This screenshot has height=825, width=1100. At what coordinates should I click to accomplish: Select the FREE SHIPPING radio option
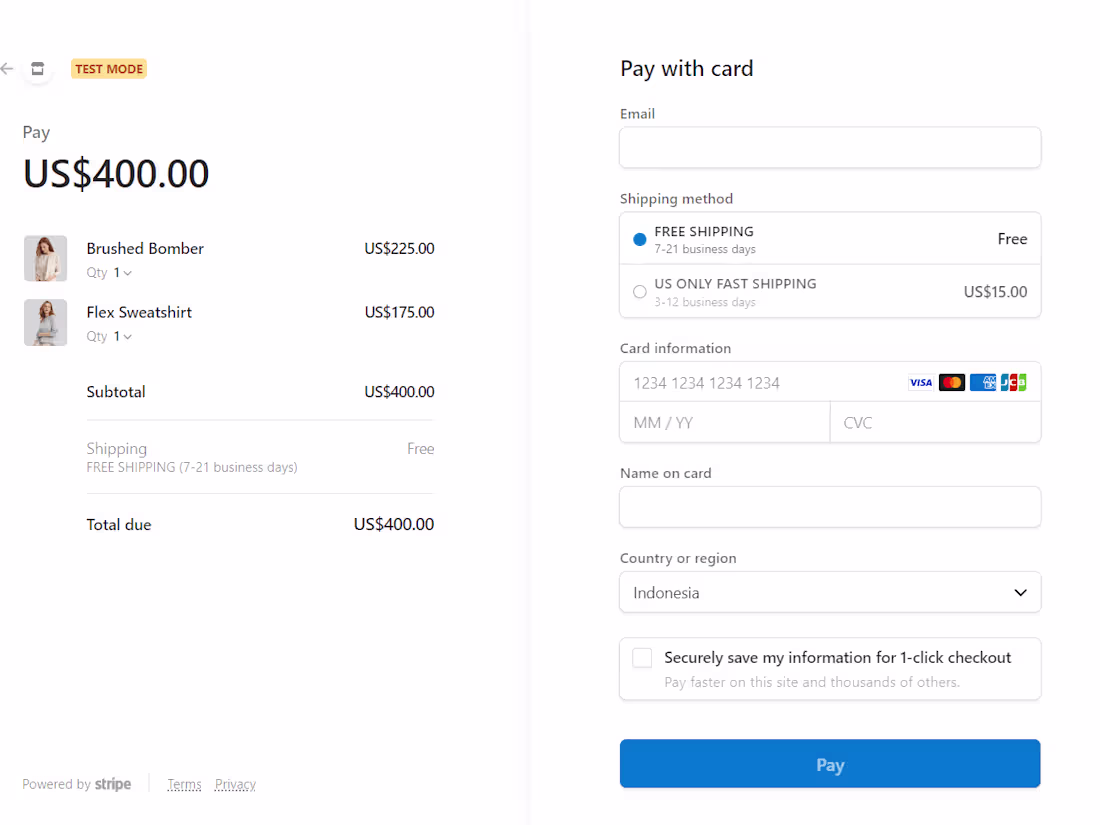point(638,239)
